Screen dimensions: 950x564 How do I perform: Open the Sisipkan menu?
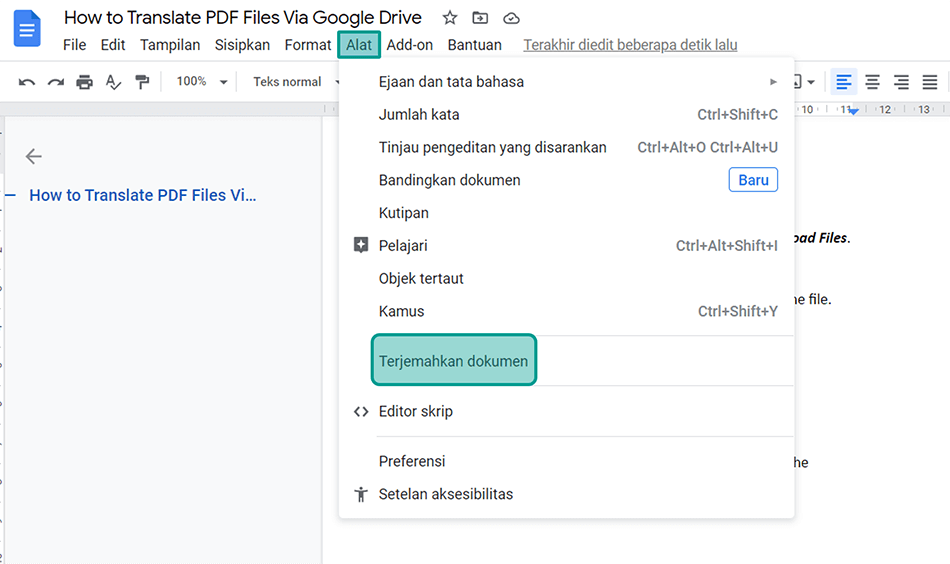[x=242, y=45]
